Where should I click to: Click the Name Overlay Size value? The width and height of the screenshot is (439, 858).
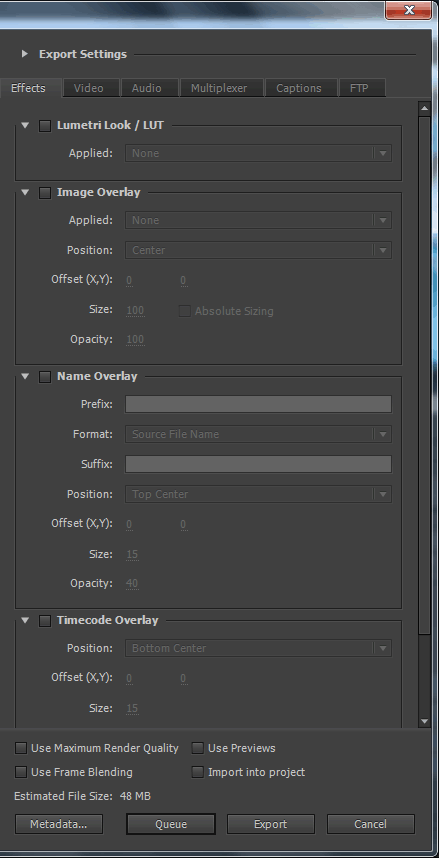[x=132, y=554]
